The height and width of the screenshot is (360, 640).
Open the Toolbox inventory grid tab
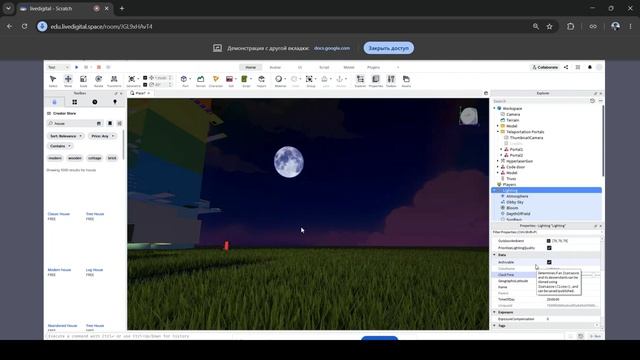[x=74, y=102]
